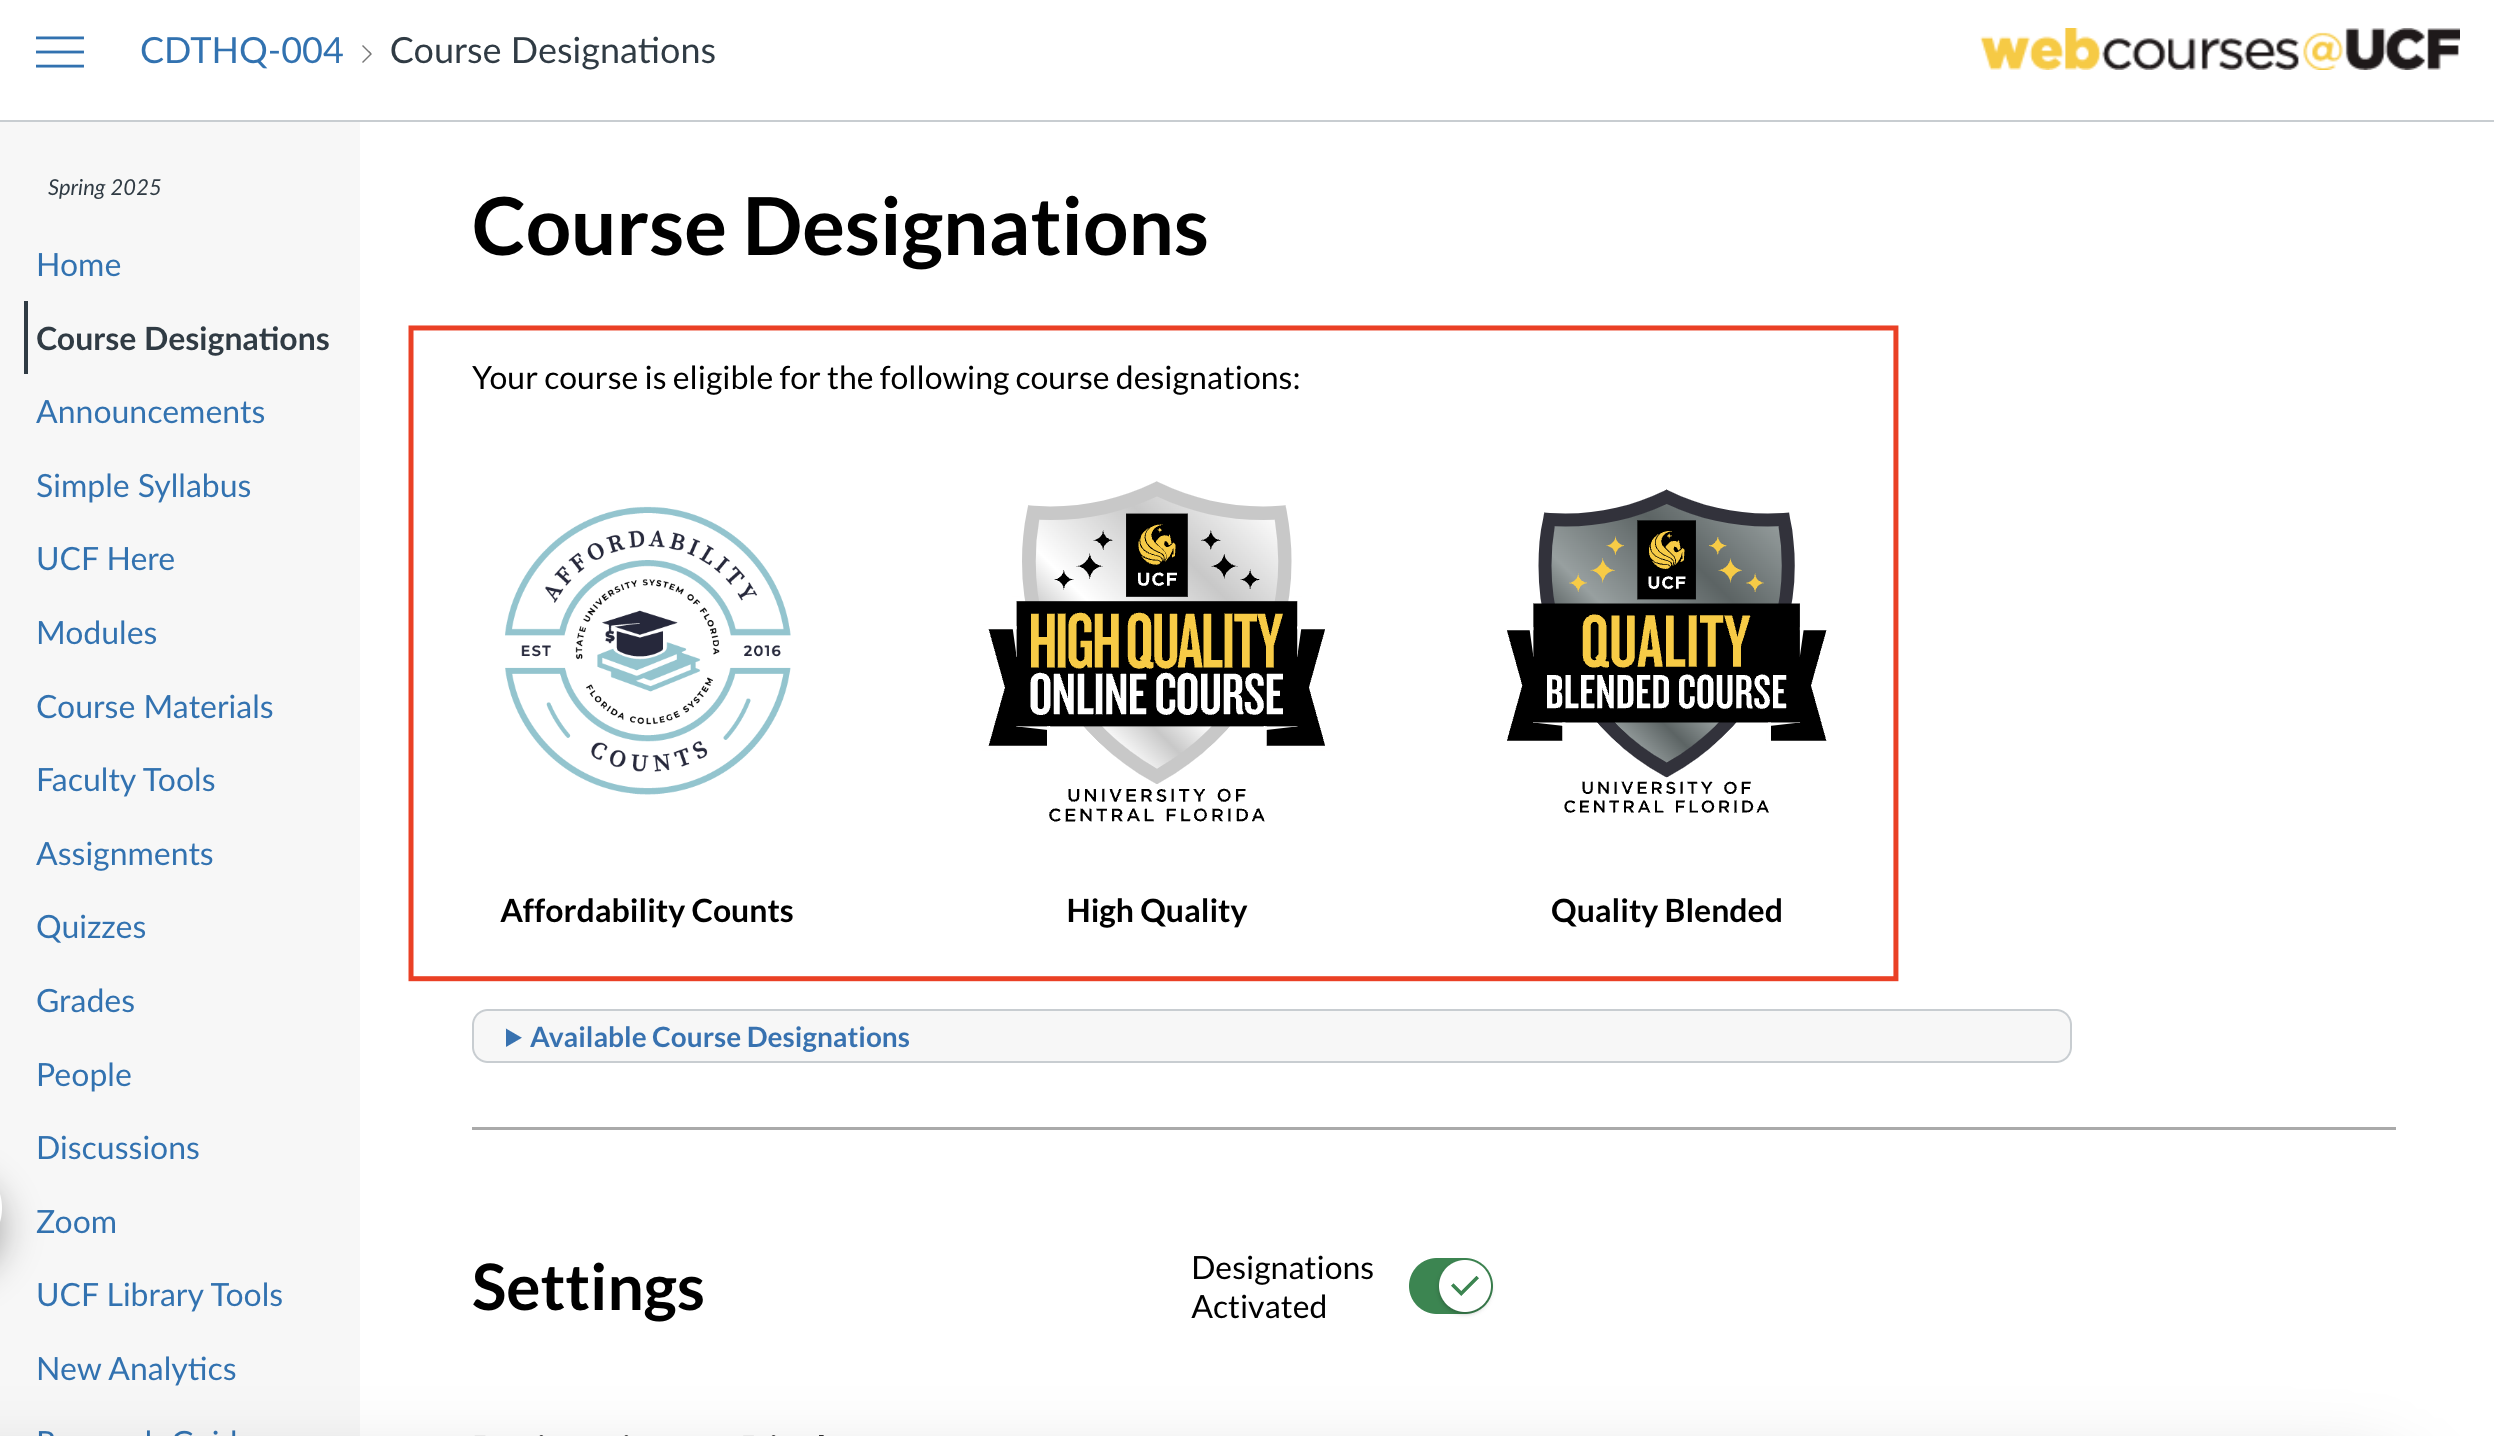
Task: Click the High Quality label text
Action: tap(1157, 911)
